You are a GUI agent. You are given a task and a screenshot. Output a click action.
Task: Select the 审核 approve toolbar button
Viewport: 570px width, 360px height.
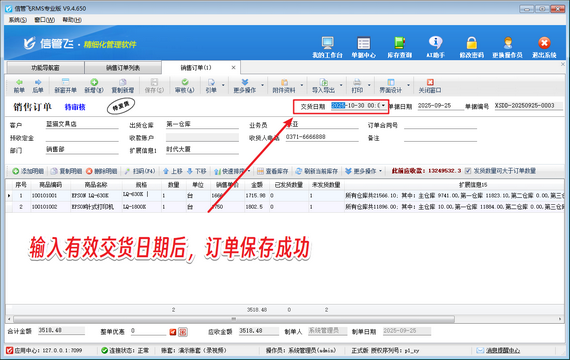pos(185,86)
